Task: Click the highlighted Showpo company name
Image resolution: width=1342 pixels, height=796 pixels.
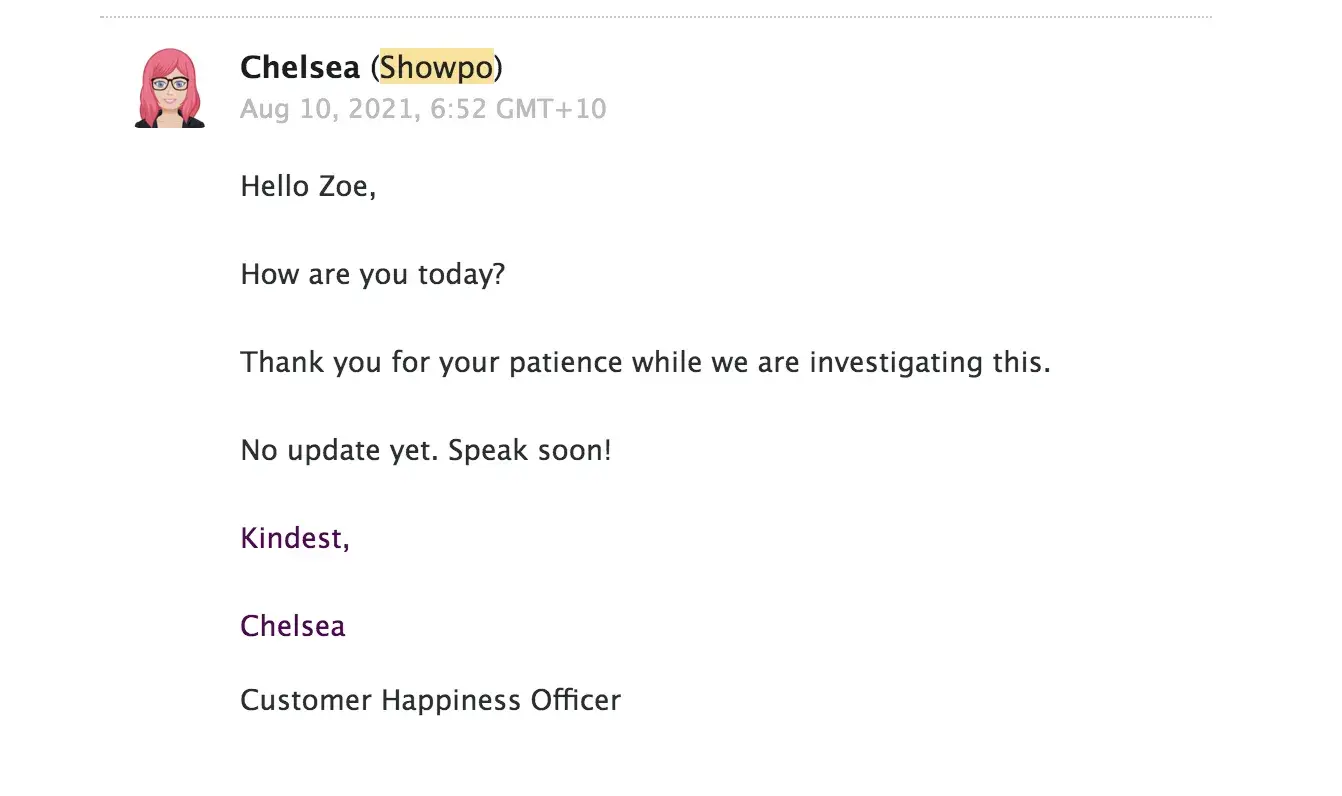Action: point(437,68)
